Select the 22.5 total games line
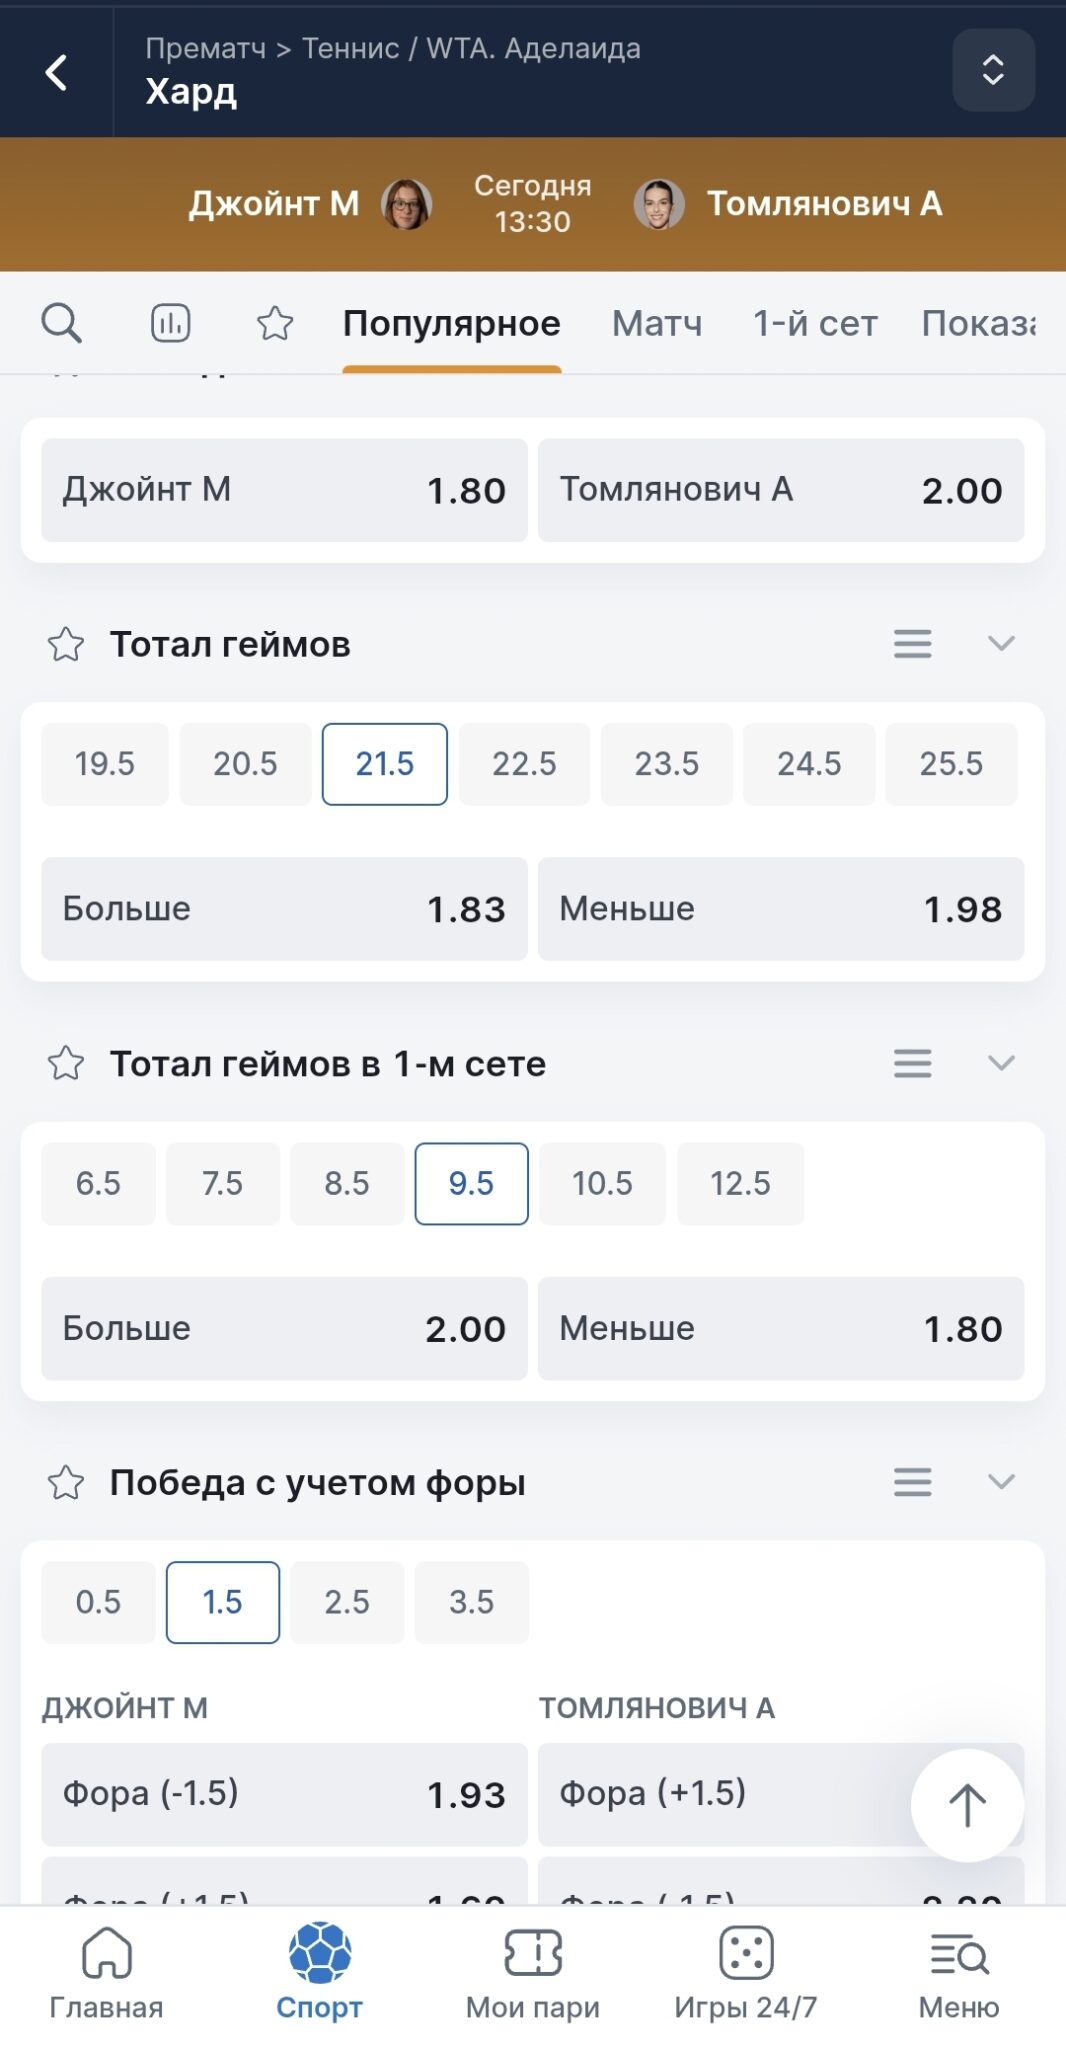The width and height of the screenshot is (1066, 2048). pos(524,764)
